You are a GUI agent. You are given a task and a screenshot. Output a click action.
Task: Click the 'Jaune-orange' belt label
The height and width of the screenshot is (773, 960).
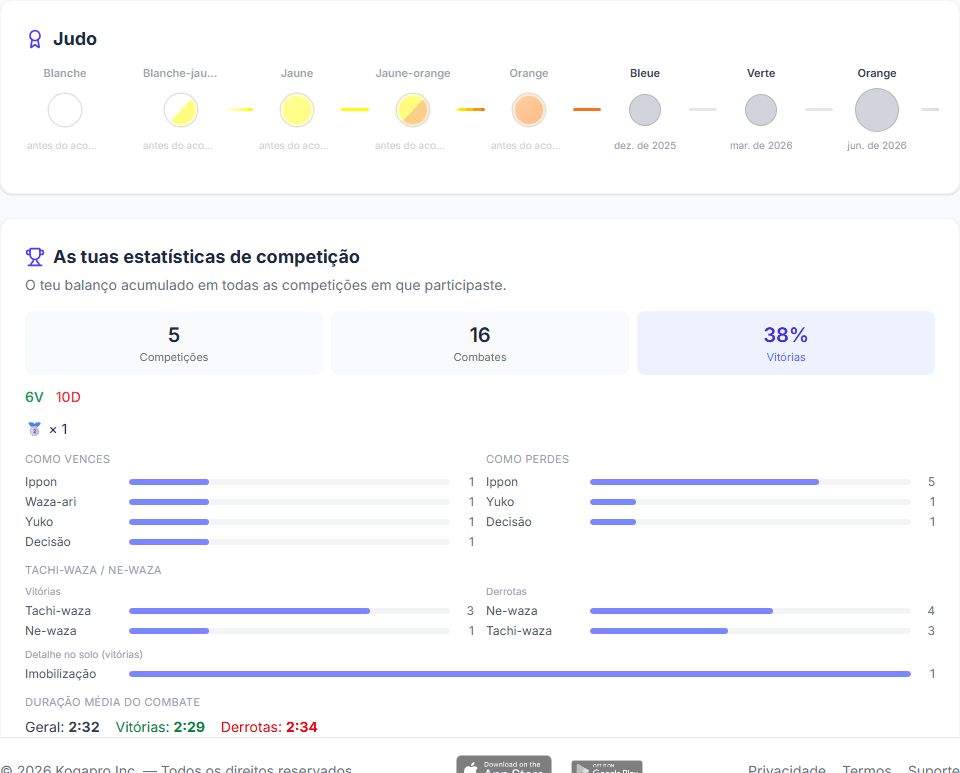413,73
